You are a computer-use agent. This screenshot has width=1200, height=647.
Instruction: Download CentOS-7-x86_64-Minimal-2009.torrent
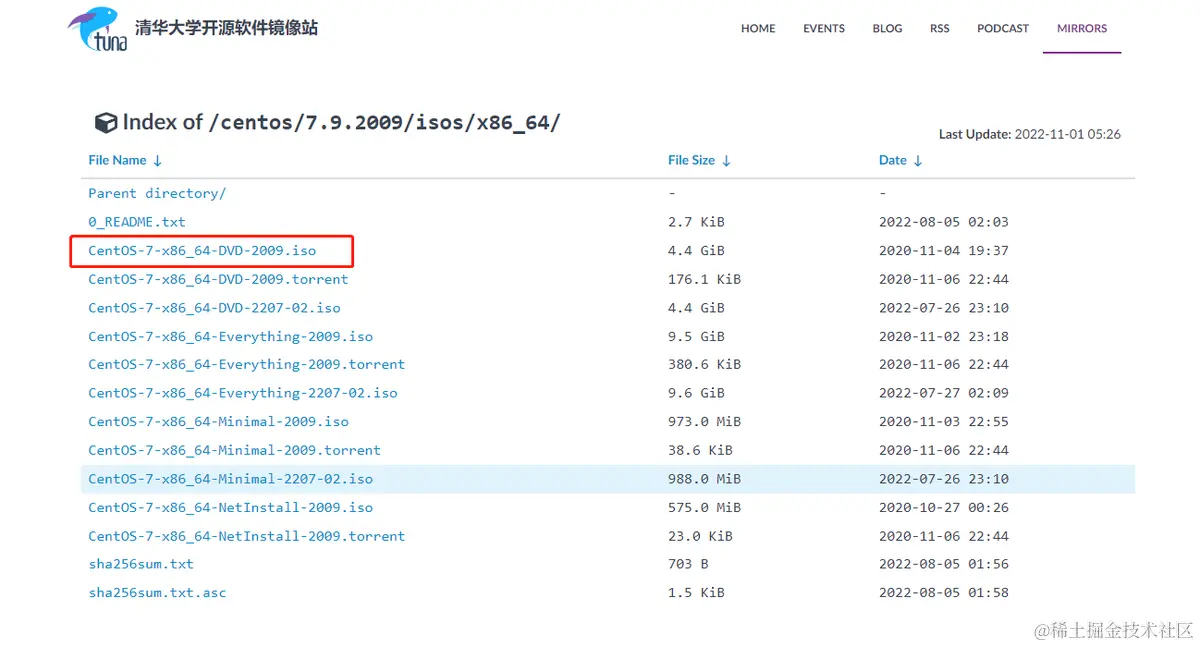tap(234, 450)
